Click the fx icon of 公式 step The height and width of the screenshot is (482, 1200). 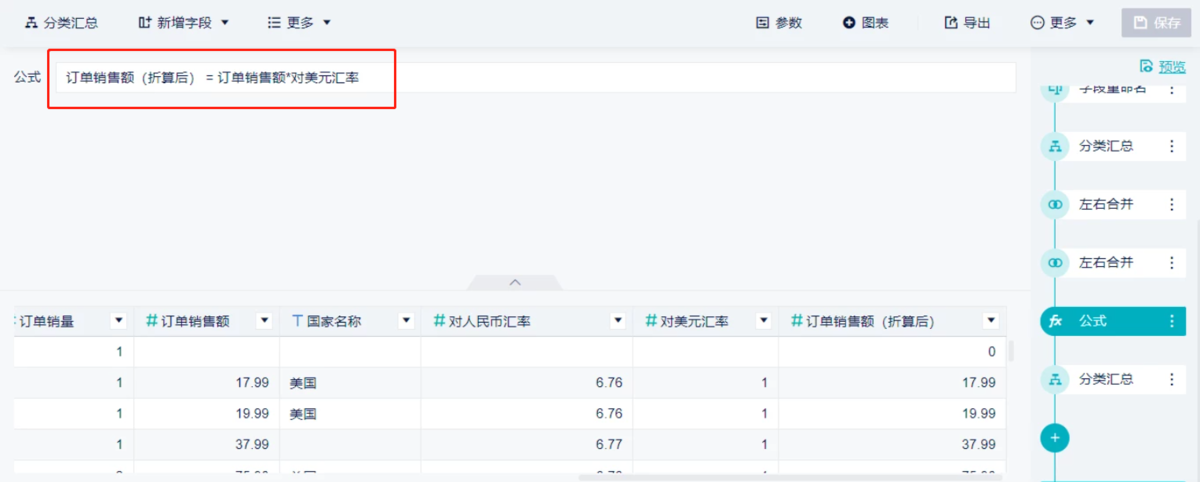click(1055, 321)
